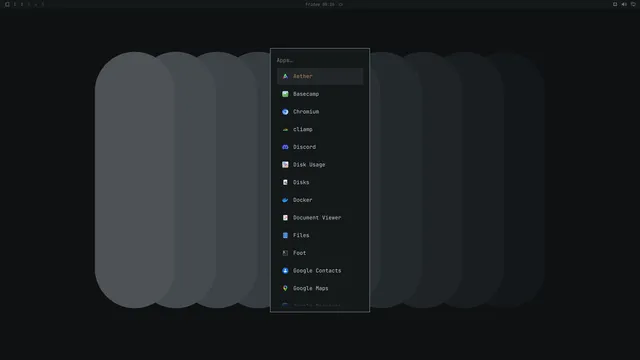Launch Discord via its purple icon
This screenshot has width=640, height=360.
(285, 147)
